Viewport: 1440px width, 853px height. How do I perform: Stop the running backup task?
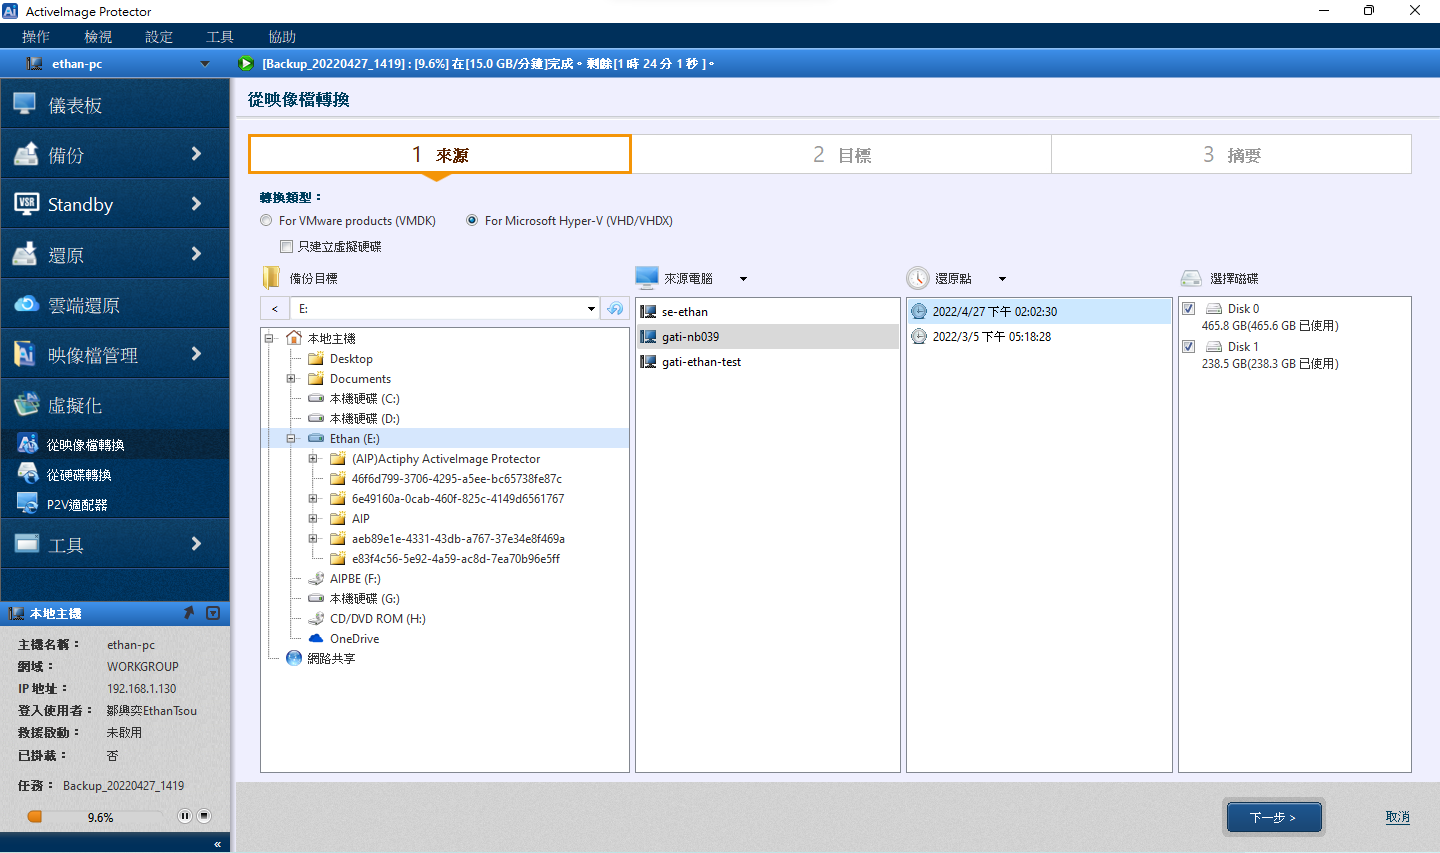pyautogui.click(x=204, y=816)
